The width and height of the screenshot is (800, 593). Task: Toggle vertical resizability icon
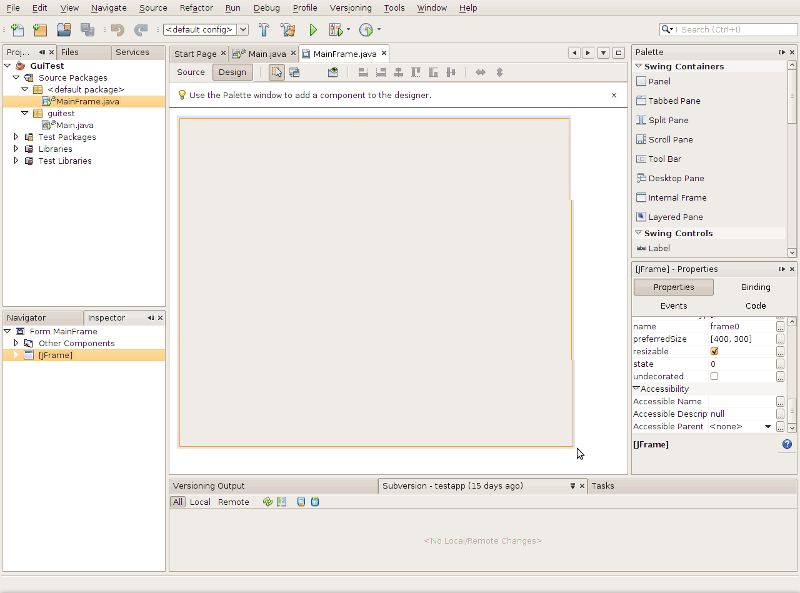(499, 72)
